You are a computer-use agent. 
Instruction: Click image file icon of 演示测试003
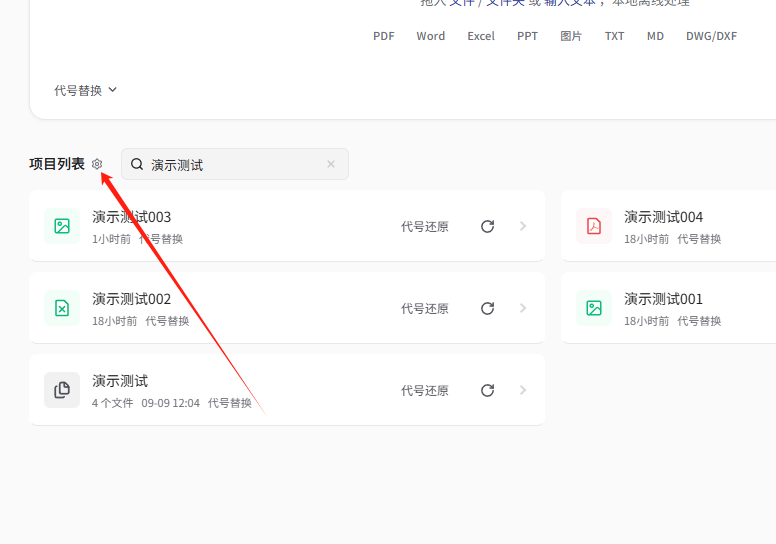pyautogui.click(x=62, y=226)
